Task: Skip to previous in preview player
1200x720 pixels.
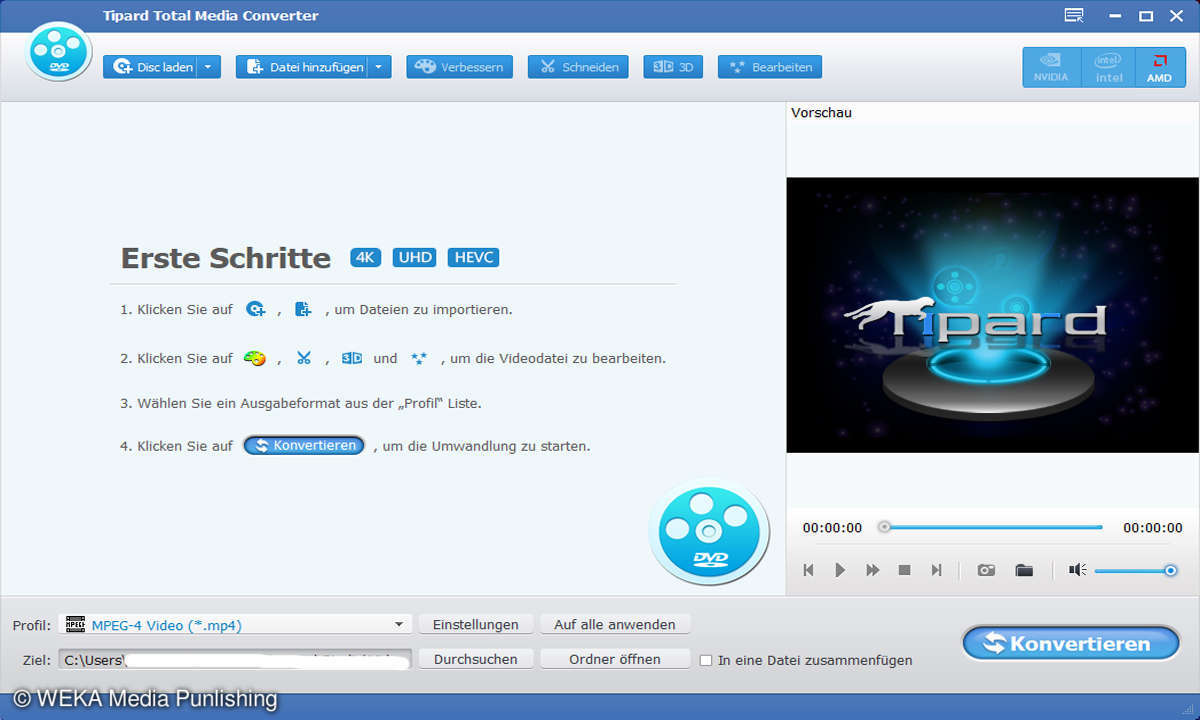Action: [808, 570]
